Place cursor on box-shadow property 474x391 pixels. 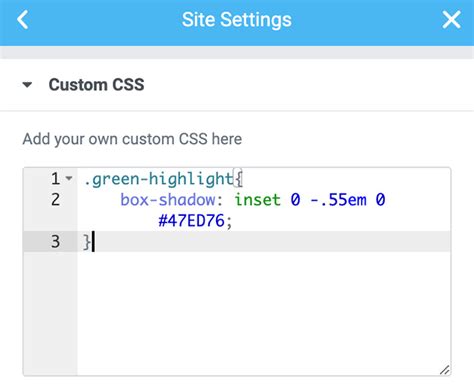tap(168, 200)
